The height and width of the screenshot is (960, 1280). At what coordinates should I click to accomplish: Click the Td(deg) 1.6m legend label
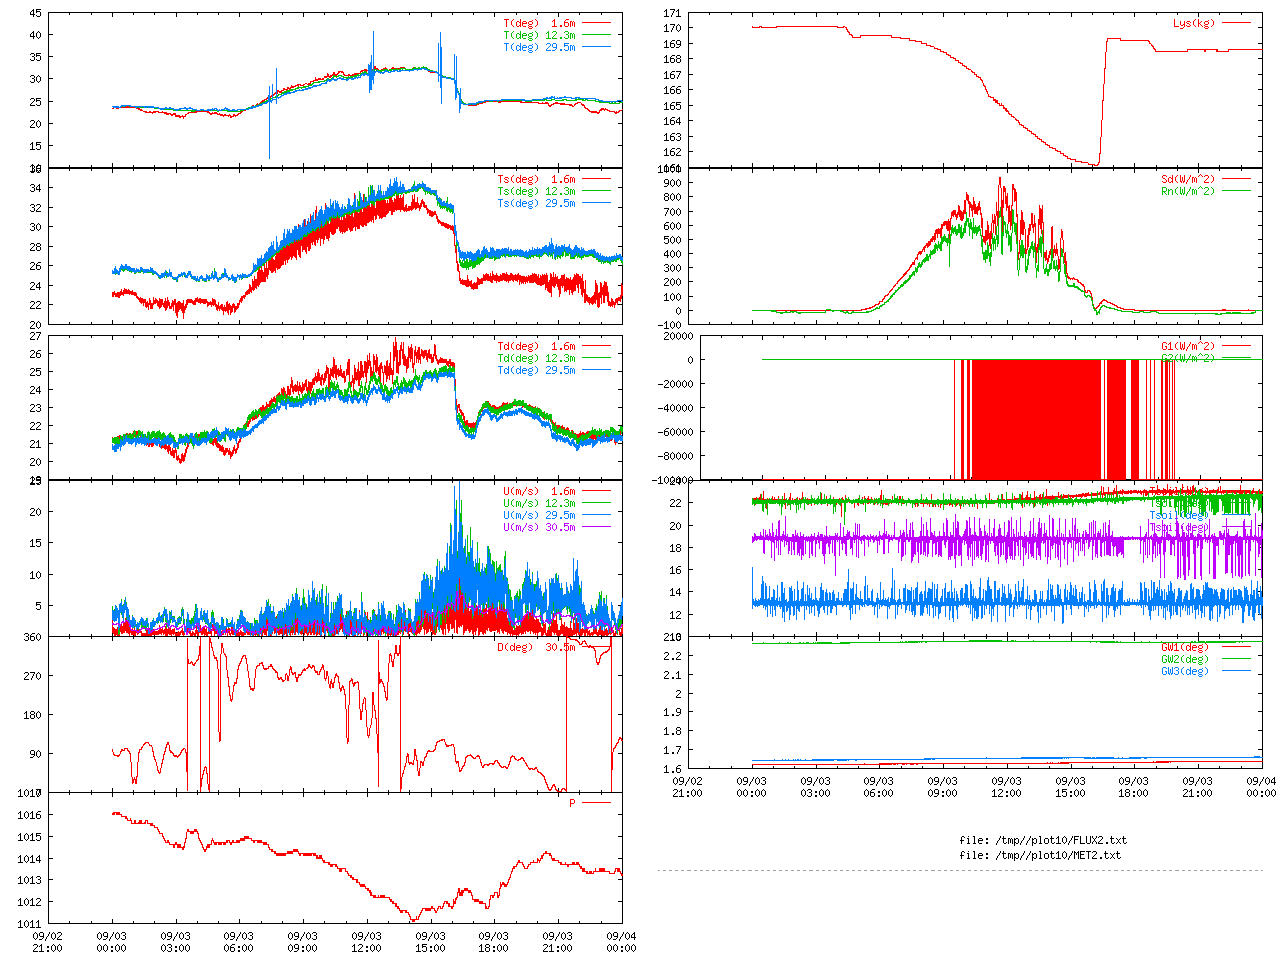[x=537, y=346]
